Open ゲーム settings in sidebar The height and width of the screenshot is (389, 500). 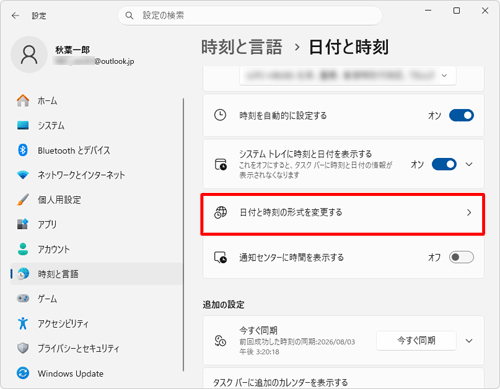point(97,298)
